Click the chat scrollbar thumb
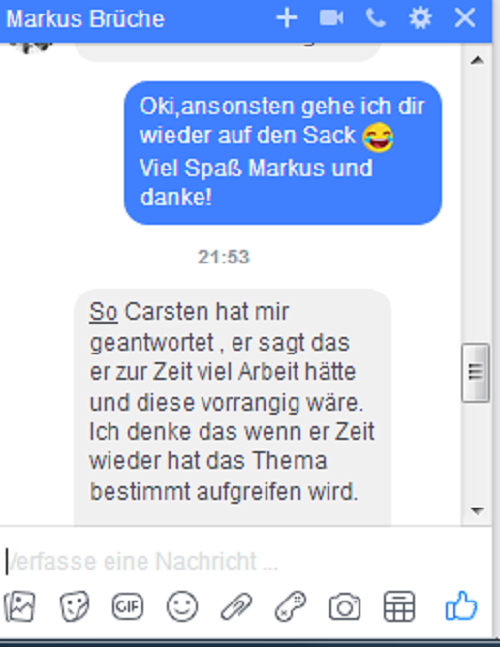Image resolution: width=500 pixels, height=647 pixels. tap(476, 373)
